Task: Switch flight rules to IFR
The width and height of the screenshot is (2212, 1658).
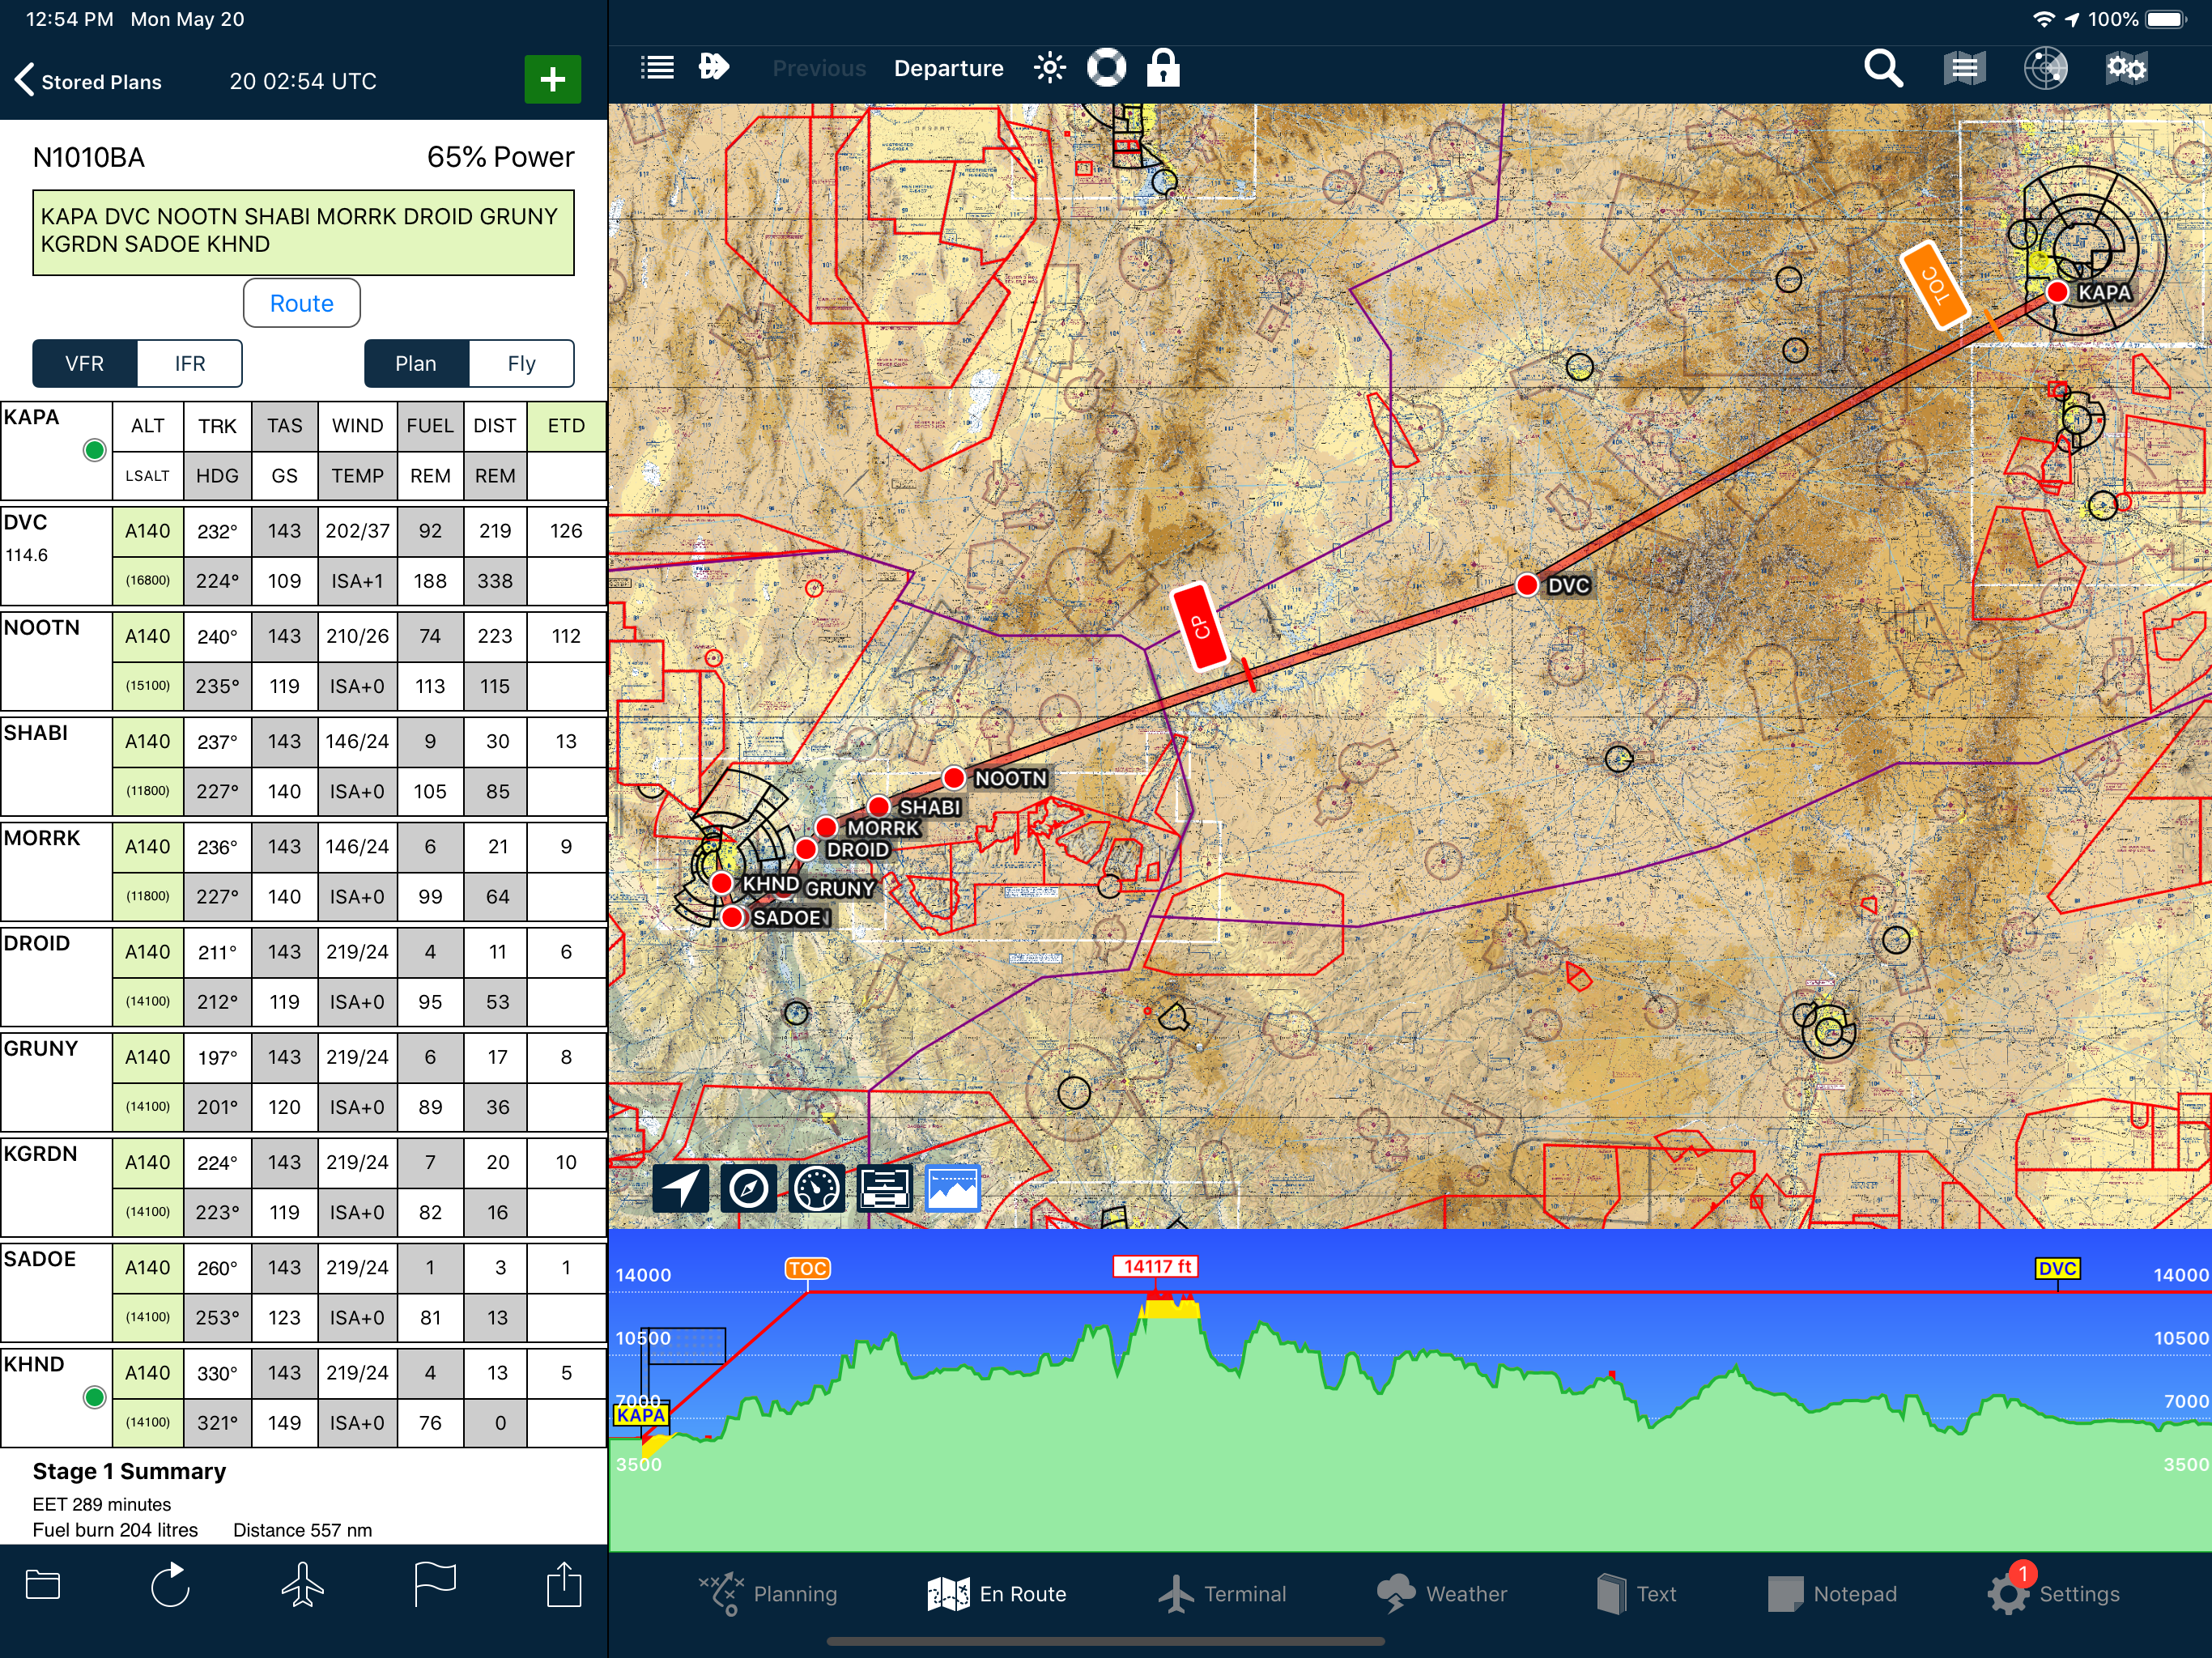Action: point(189,363)
